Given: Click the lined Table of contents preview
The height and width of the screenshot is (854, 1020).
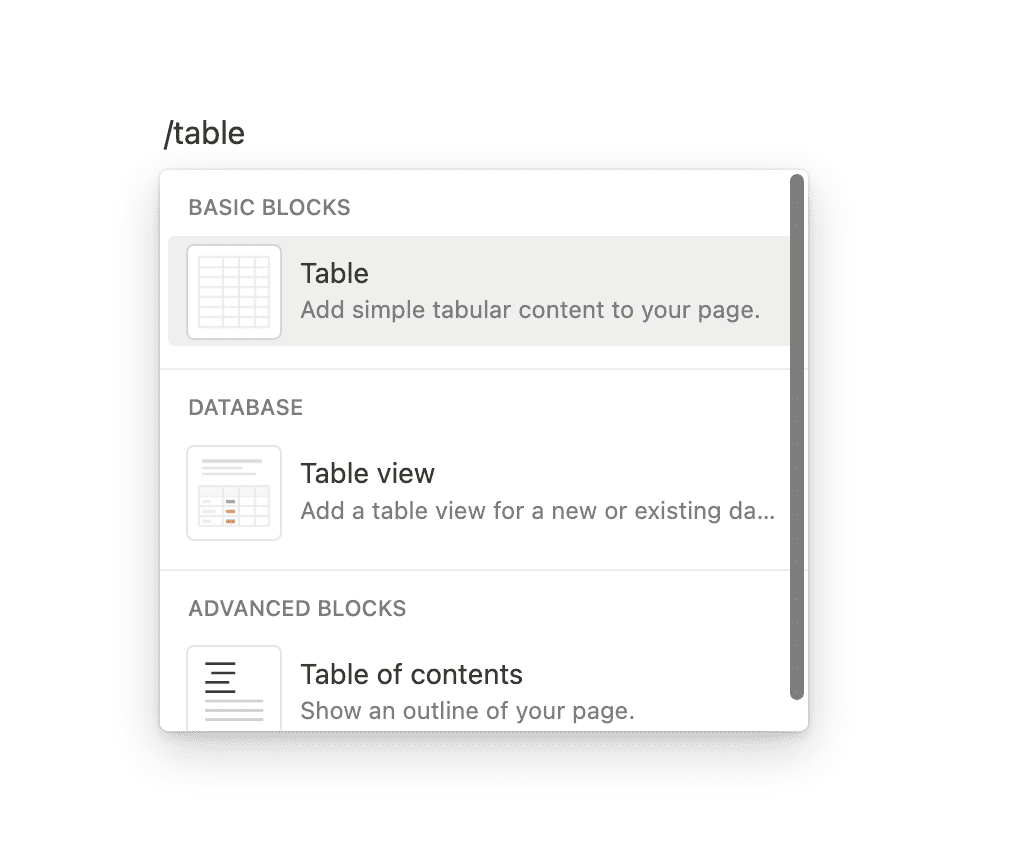Looking at the screenshot, I should pyautogui.click(x=233, y=688).
